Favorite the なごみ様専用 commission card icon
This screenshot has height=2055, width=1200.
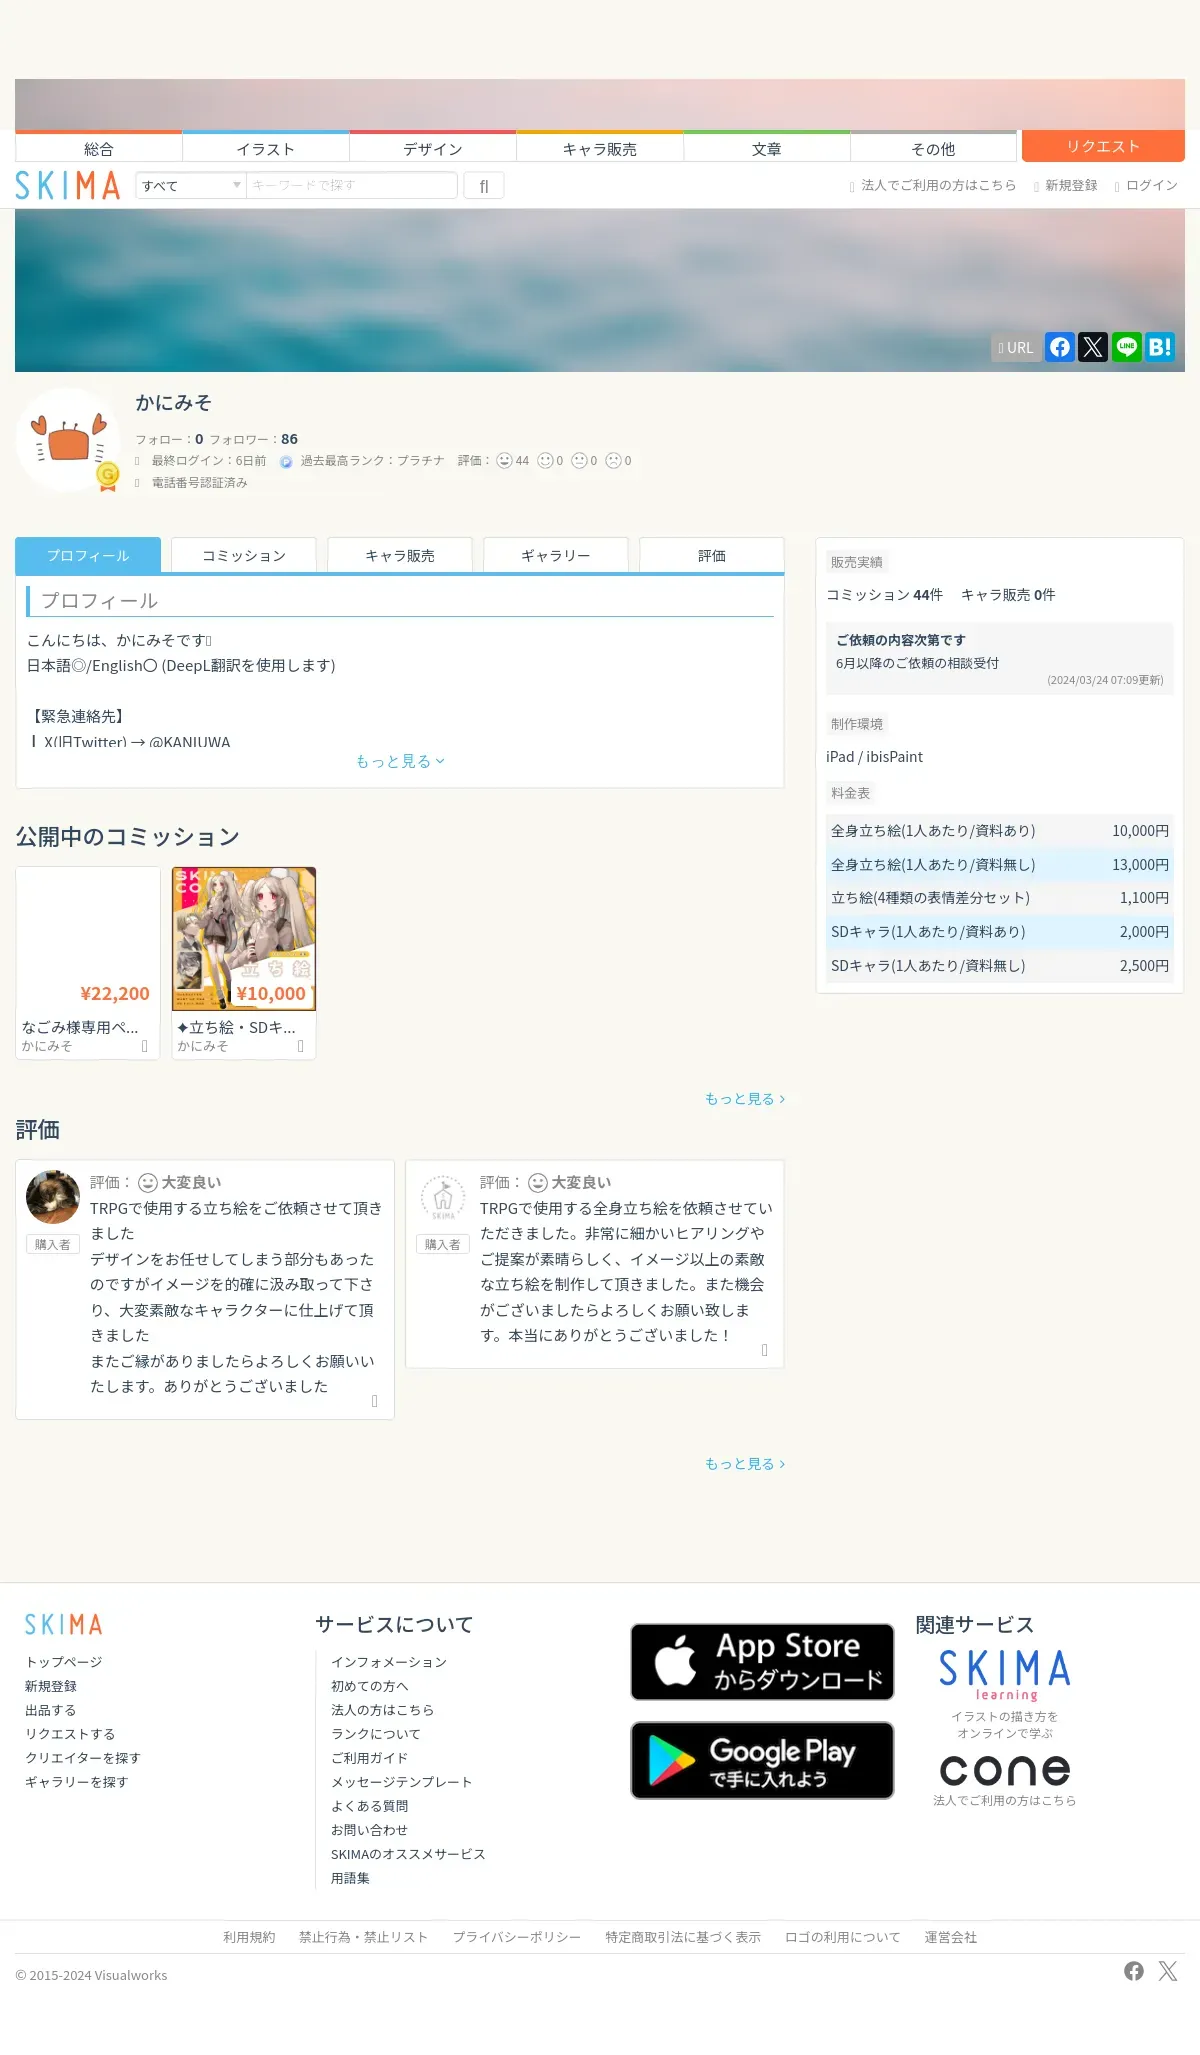tap(144, 1046)
